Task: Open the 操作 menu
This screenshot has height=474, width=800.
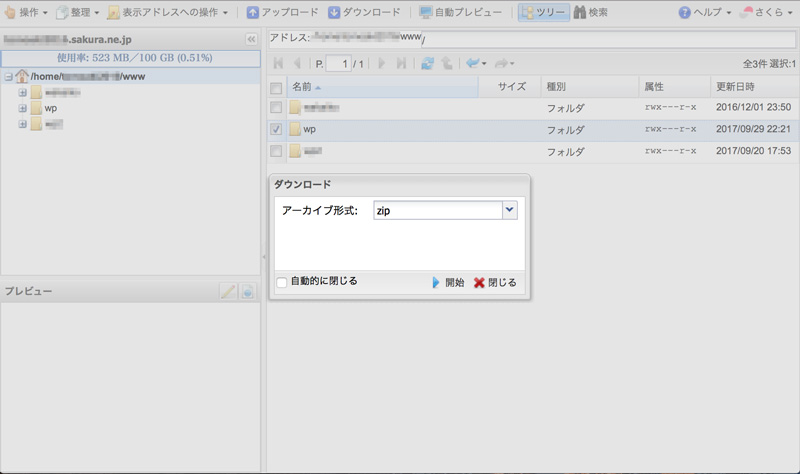Action: pos(26,12)
